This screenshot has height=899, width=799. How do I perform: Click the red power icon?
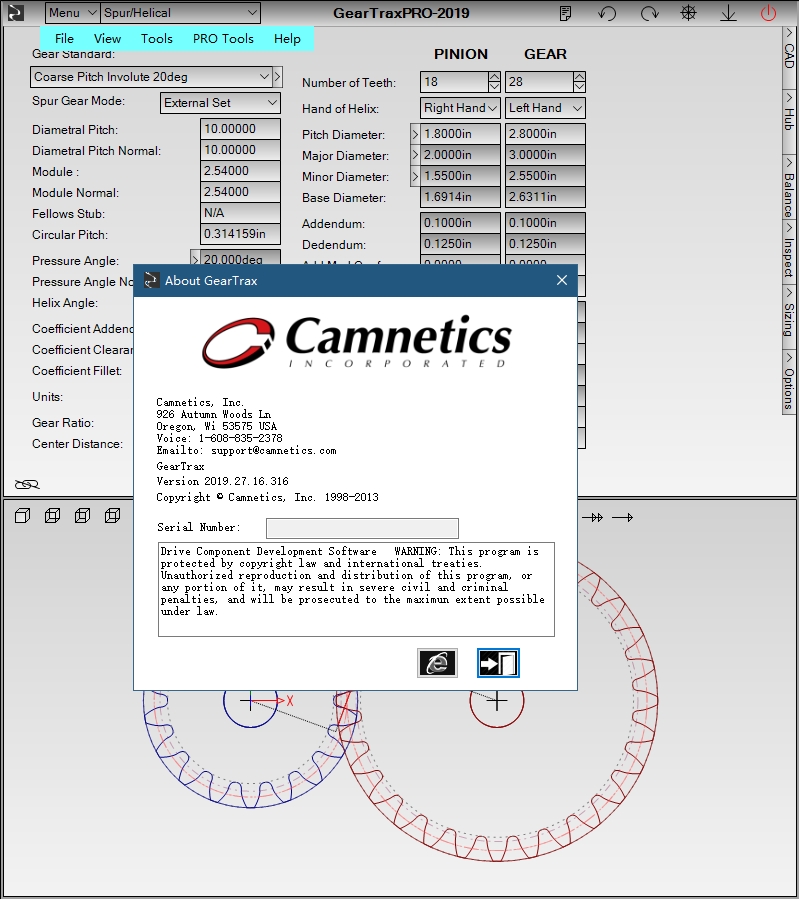(x=768, y=13)
